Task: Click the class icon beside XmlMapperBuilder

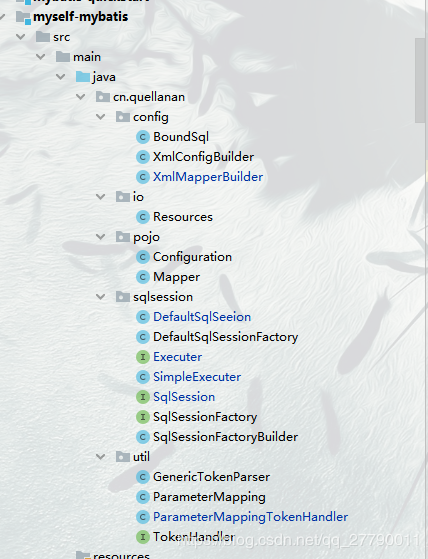Action: click(143, 177)
